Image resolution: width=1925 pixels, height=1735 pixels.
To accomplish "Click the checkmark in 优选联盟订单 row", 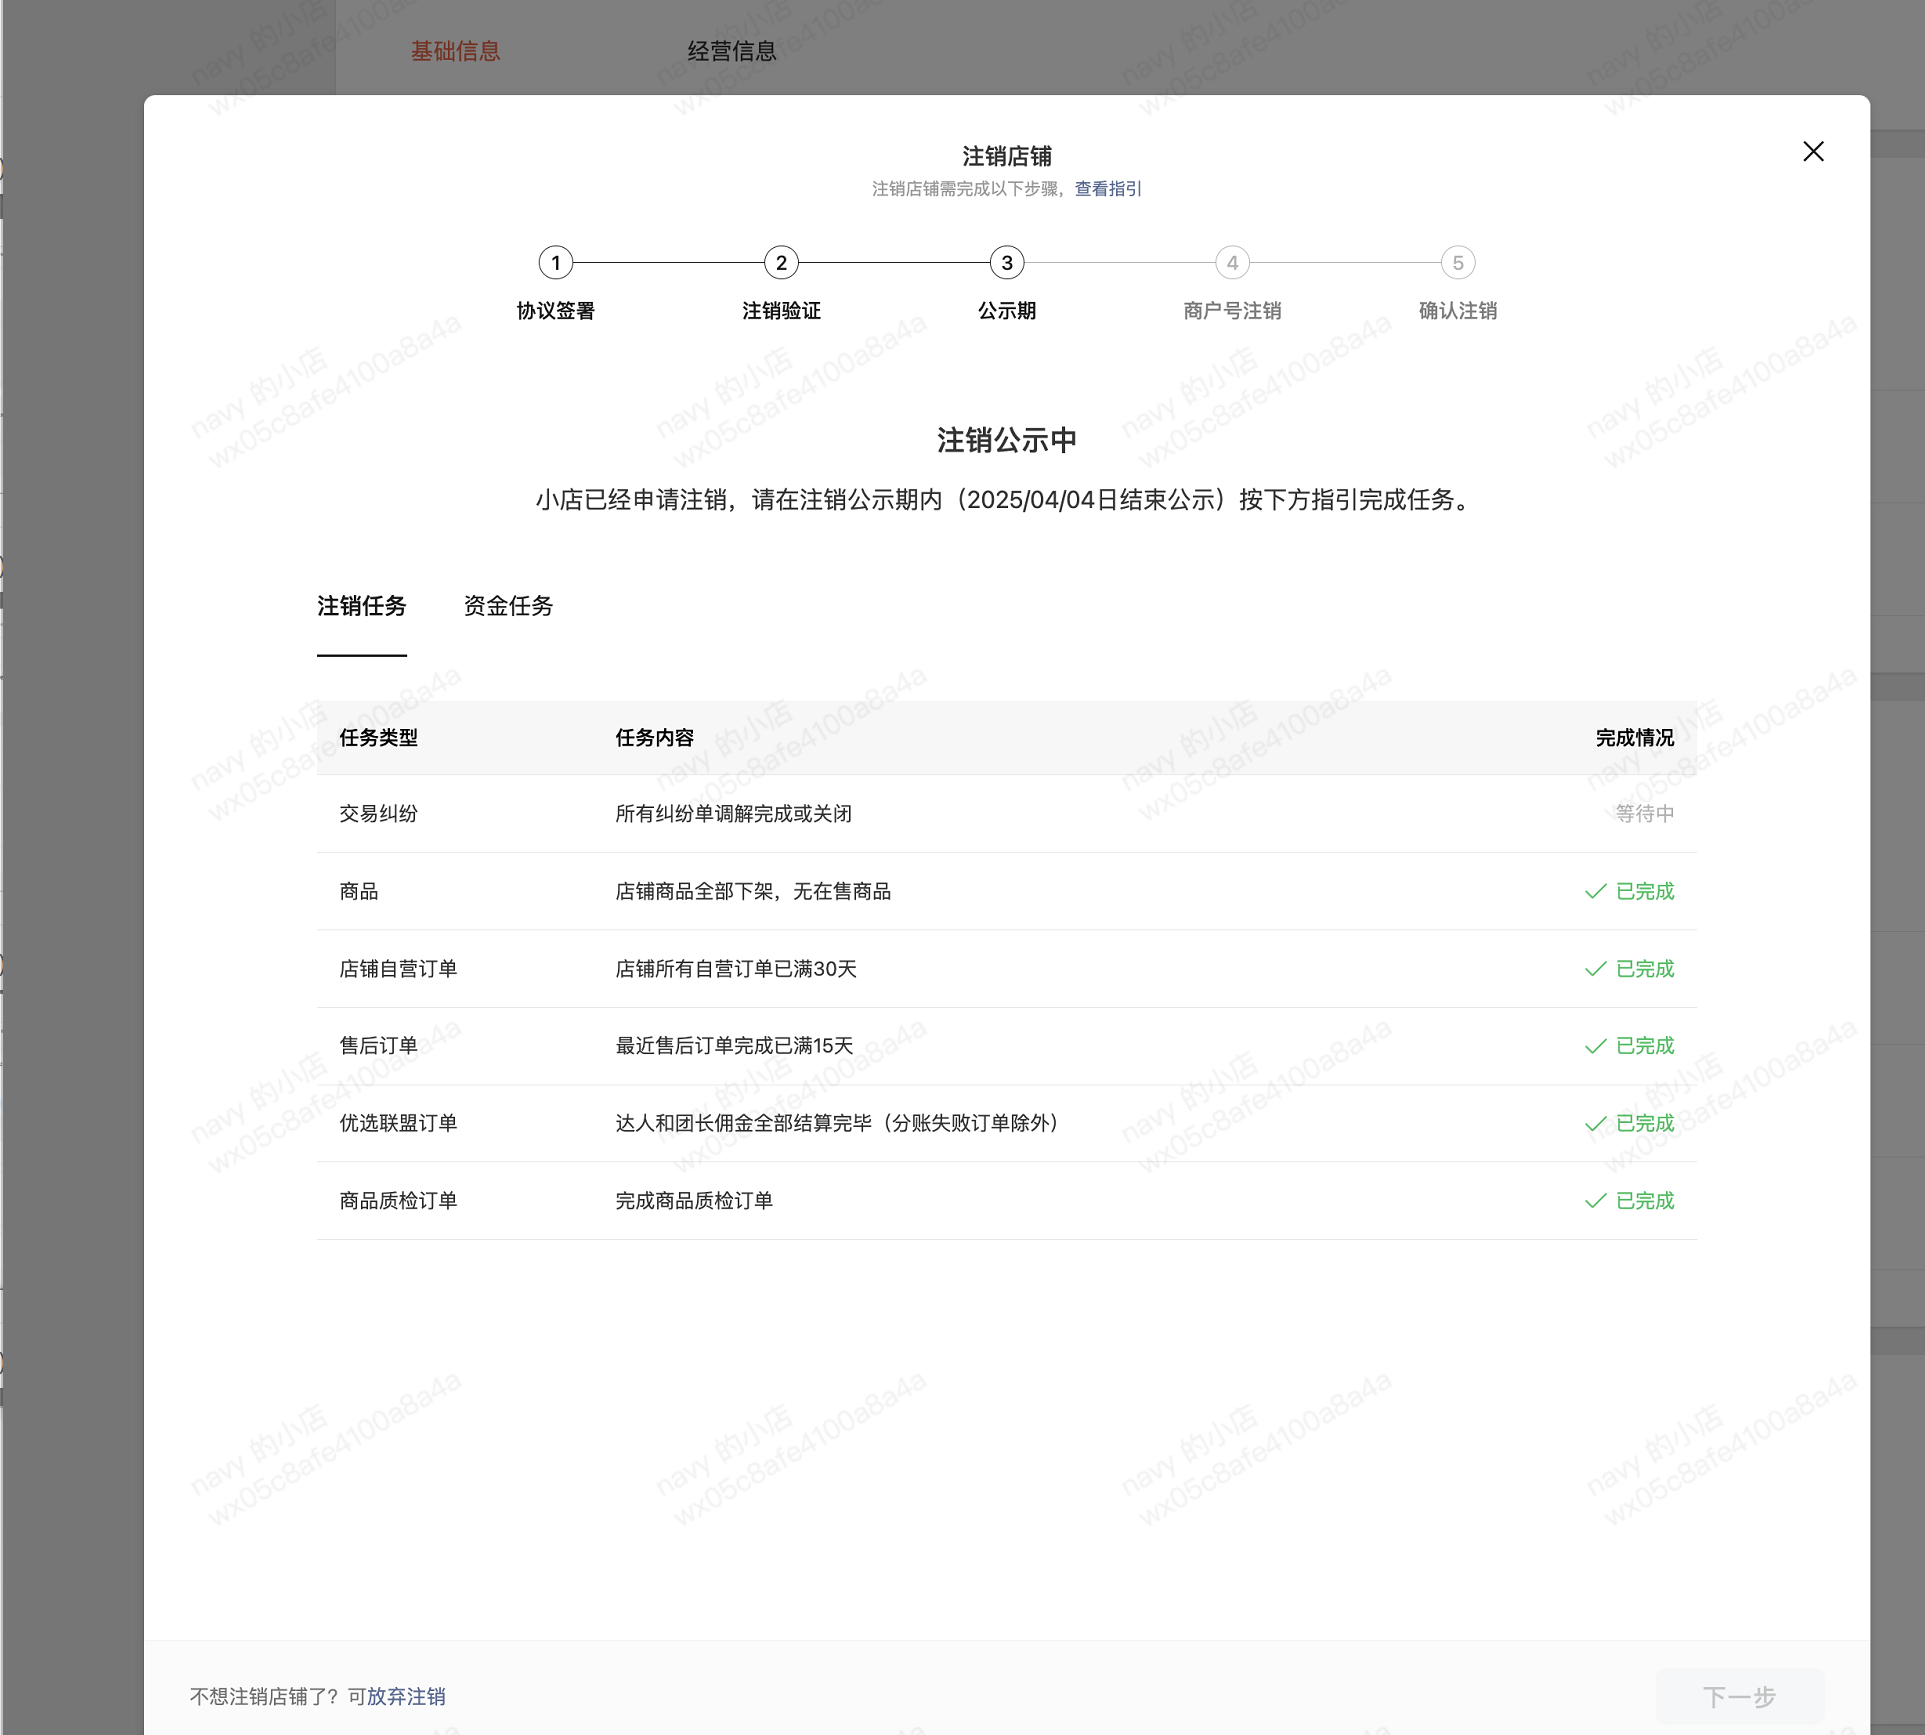I will tap(1596, 1124).
